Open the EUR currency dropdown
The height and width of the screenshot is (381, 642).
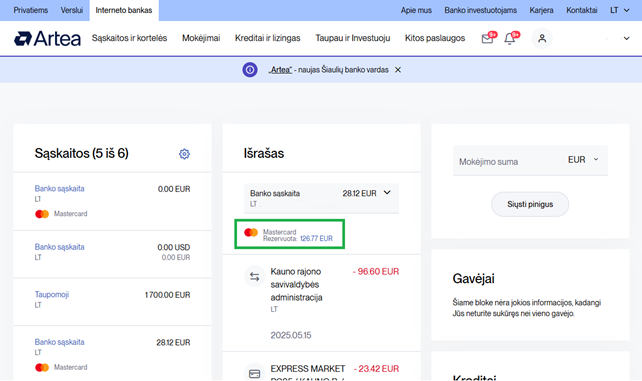(x=583, y=160)
